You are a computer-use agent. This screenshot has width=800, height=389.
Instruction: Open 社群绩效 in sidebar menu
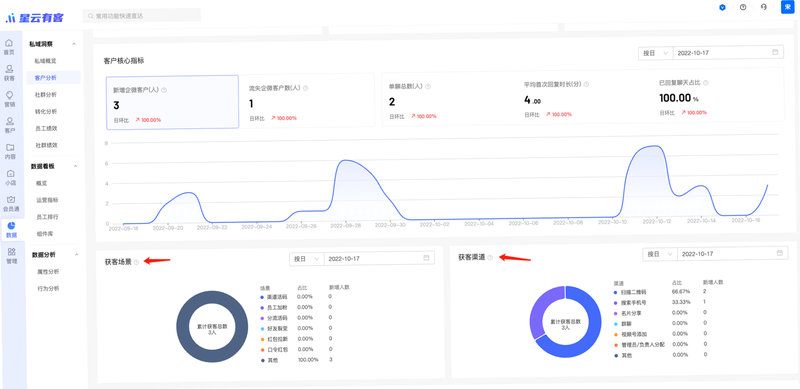pyautogui.click(x=46, y=145)
